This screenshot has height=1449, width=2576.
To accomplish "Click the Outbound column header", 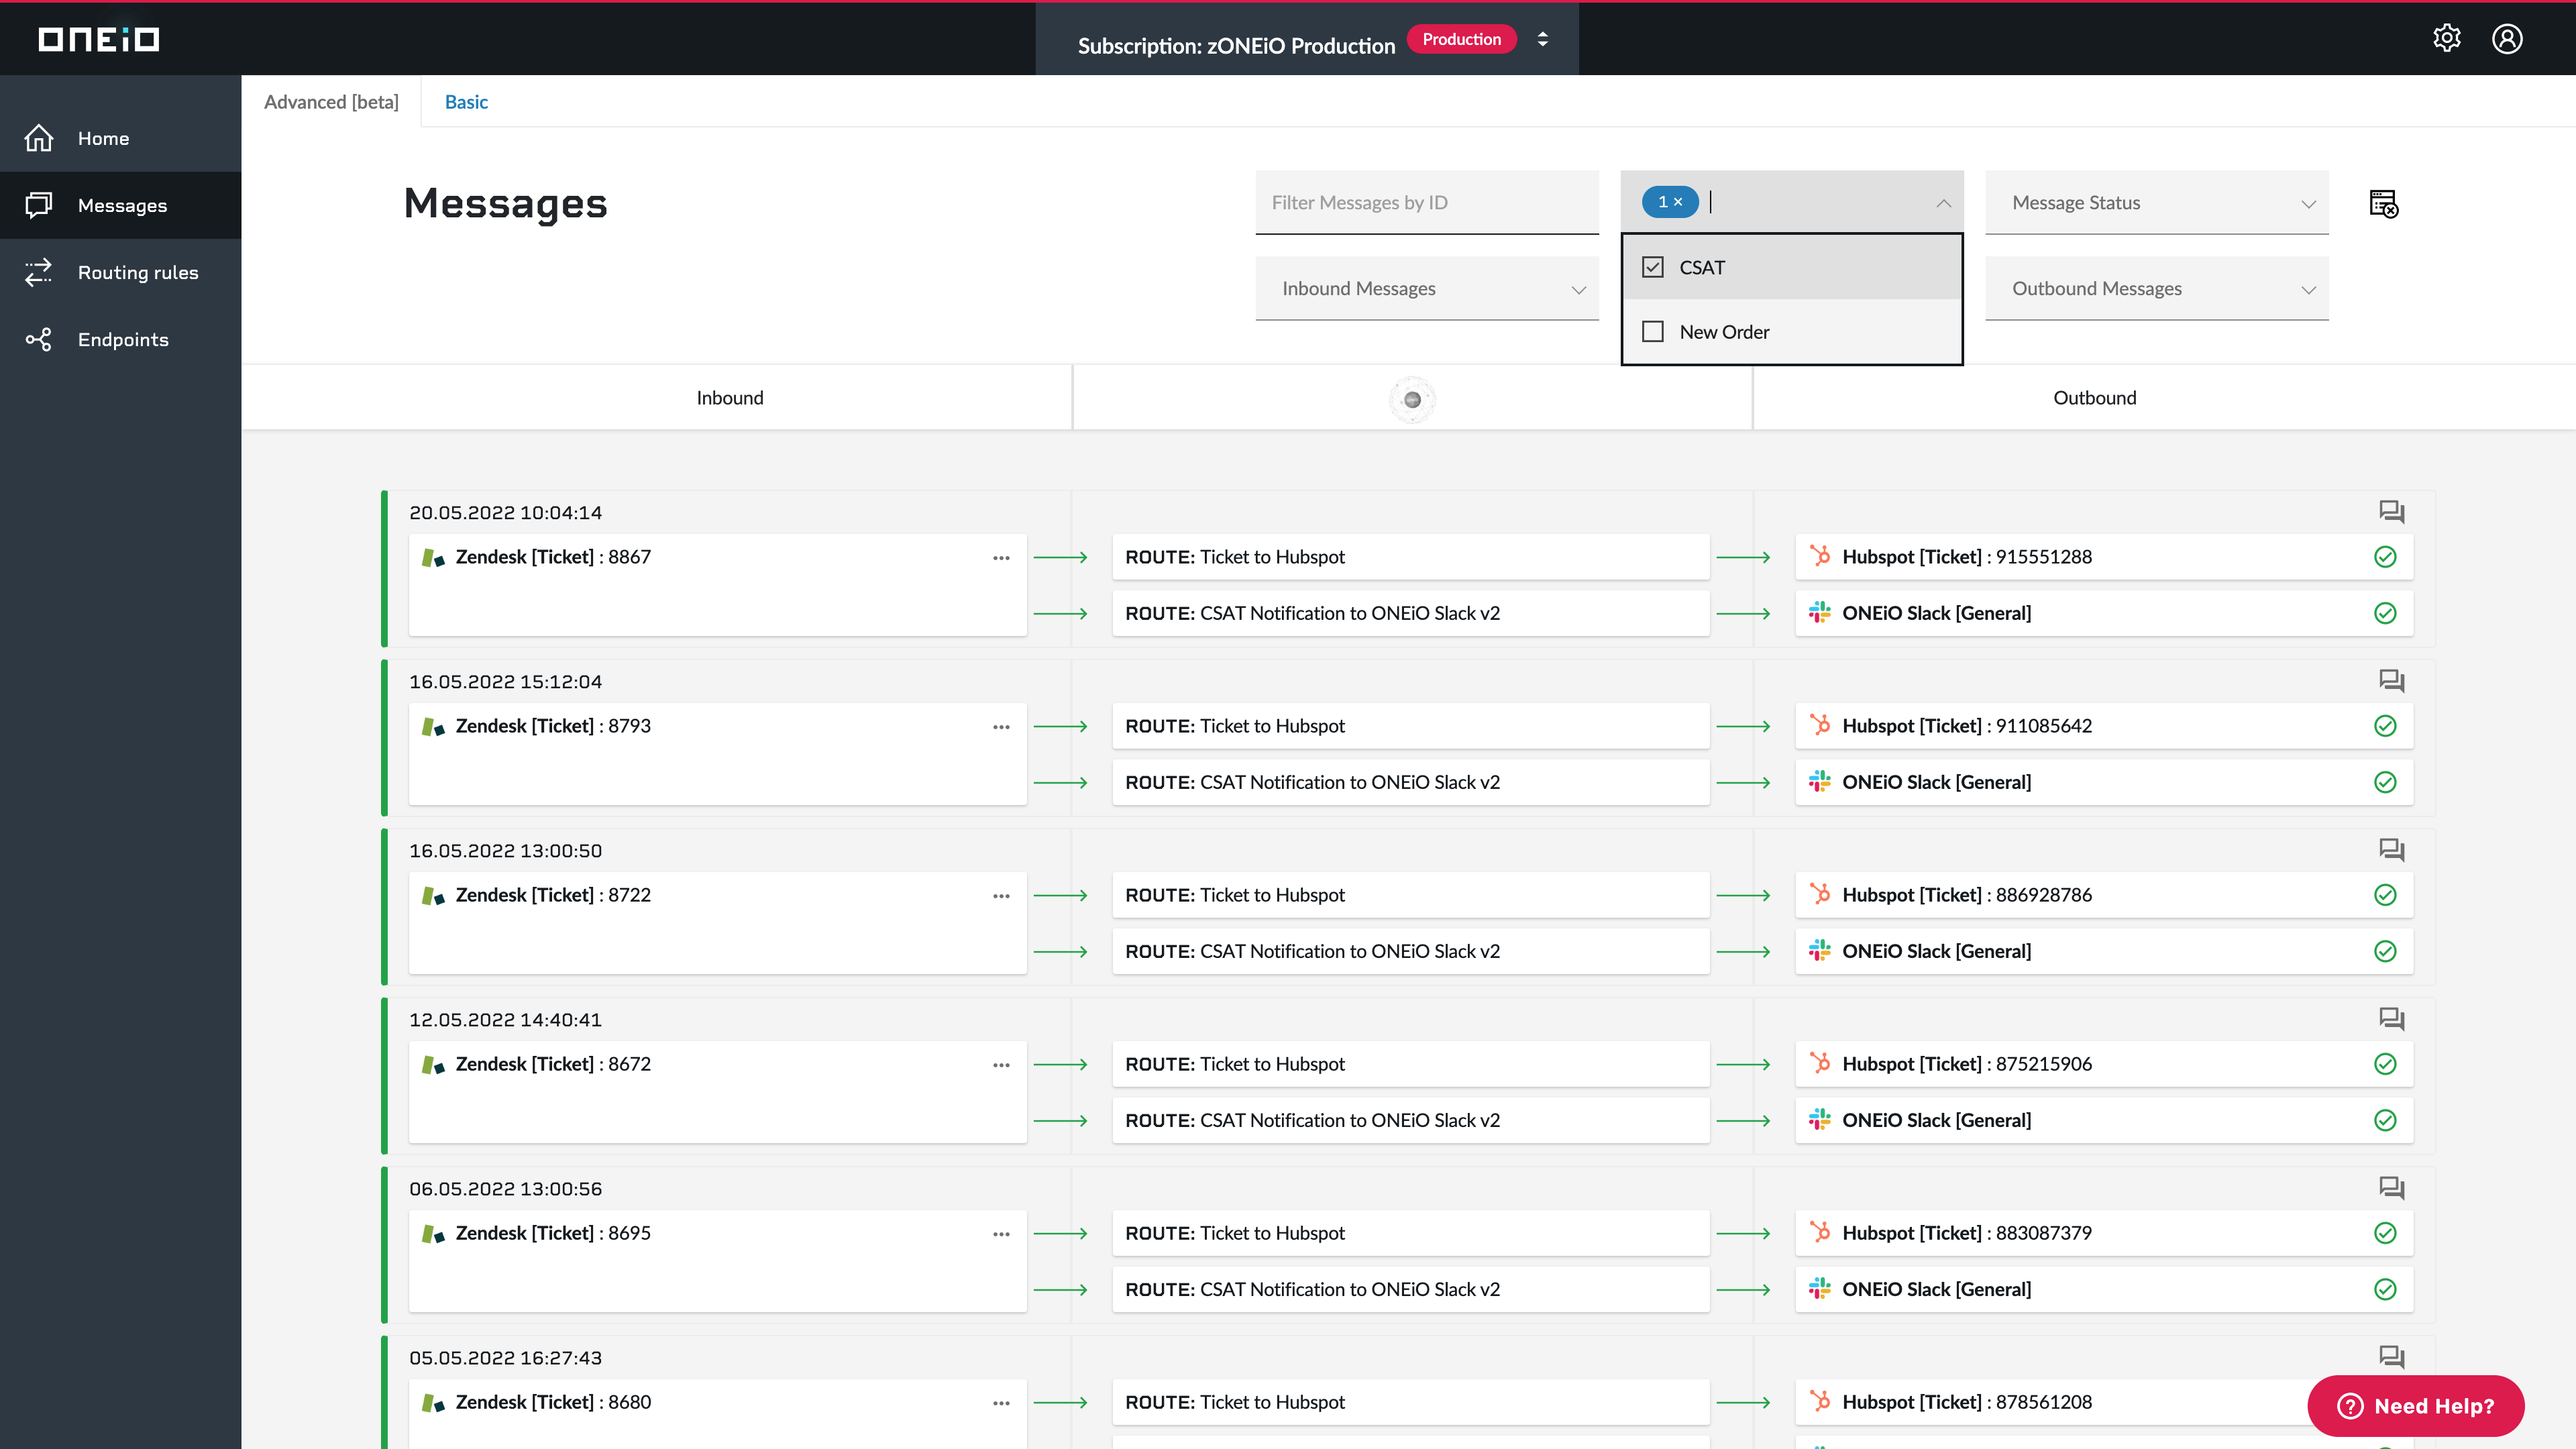I will (x=2094, y=397).
